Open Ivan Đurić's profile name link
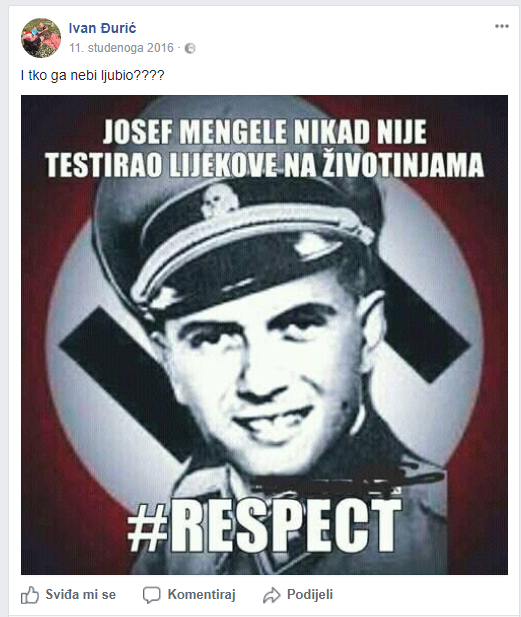Screen dimensions: 521x617 (x=102, y=28)
